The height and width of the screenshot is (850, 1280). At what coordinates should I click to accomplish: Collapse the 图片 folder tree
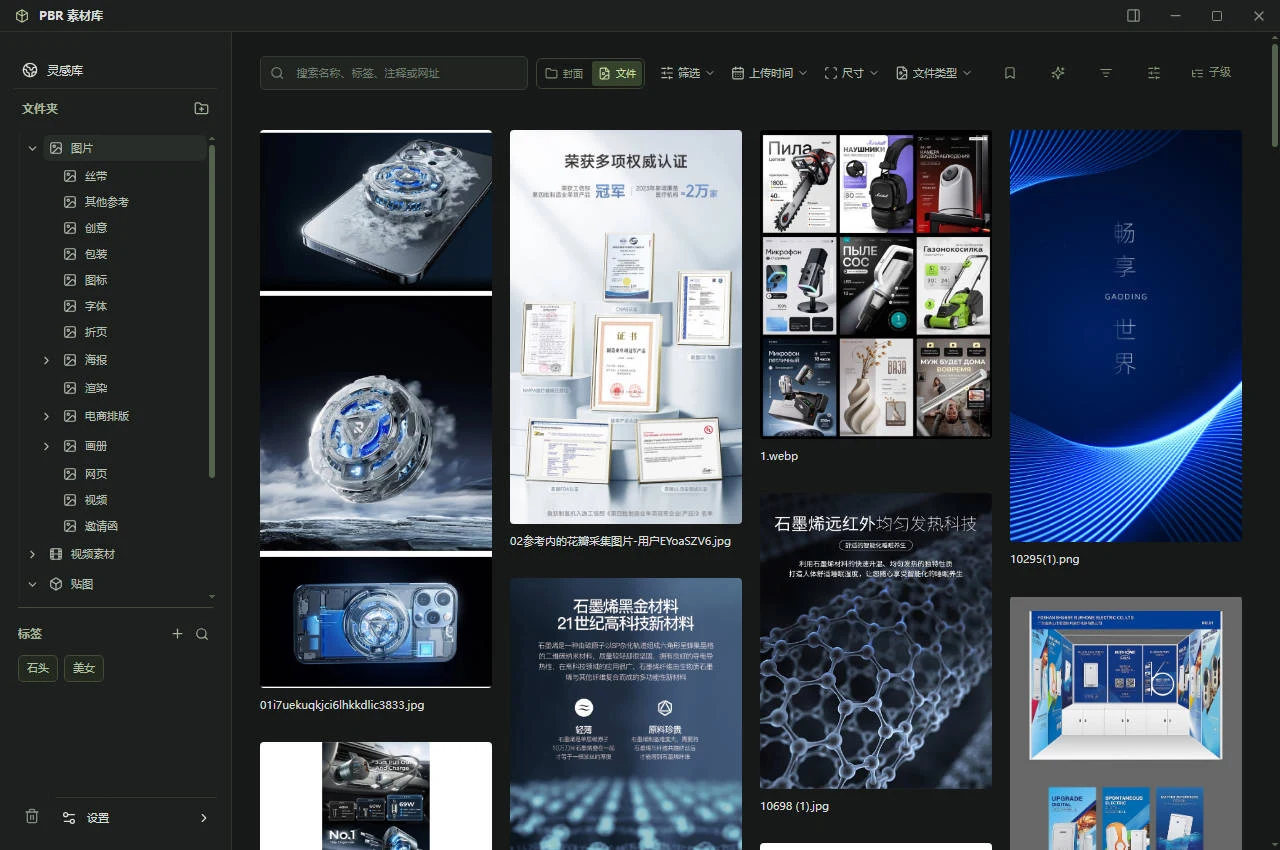[32, 148]
